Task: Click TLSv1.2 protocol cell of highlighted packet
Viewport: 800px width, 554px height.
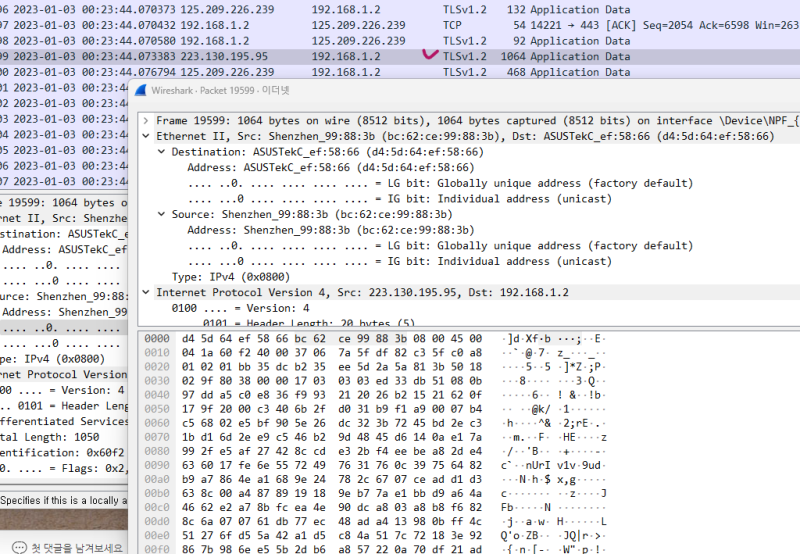Action: point(465,57)
